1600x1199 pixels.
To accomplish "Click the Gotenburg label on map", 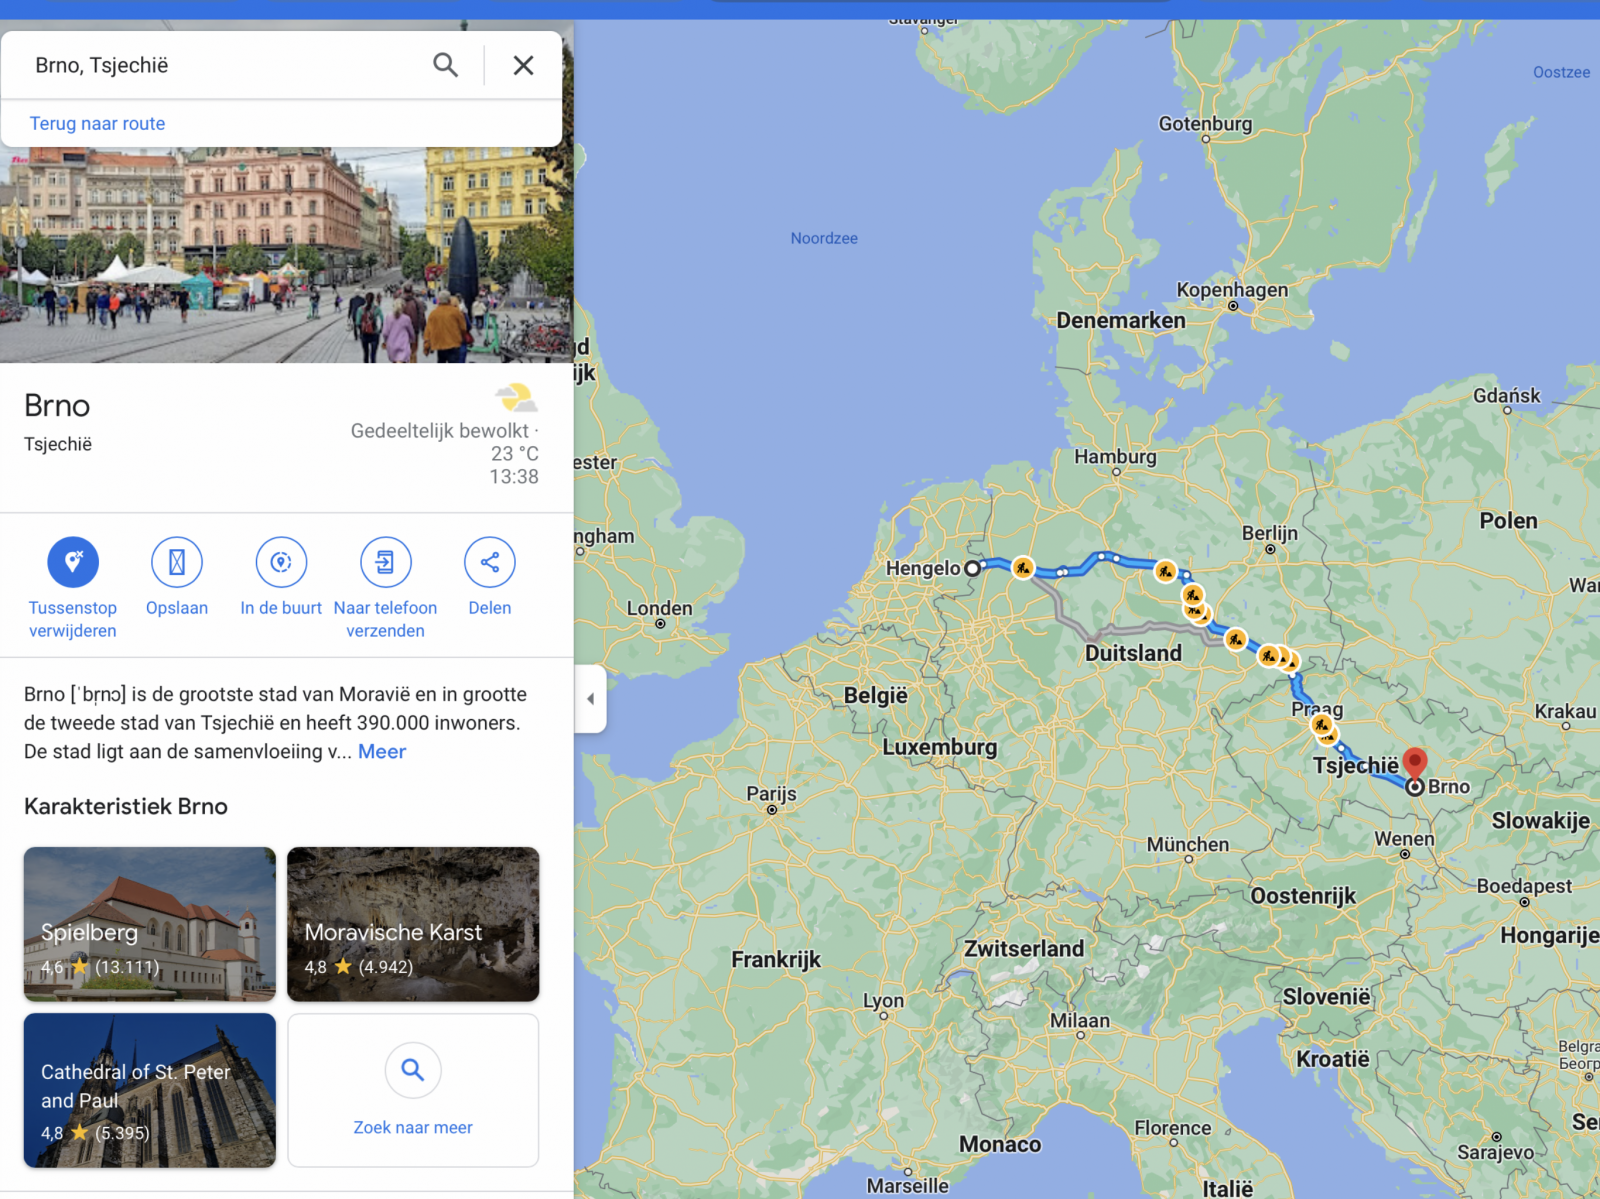I will pos(1205,124).
